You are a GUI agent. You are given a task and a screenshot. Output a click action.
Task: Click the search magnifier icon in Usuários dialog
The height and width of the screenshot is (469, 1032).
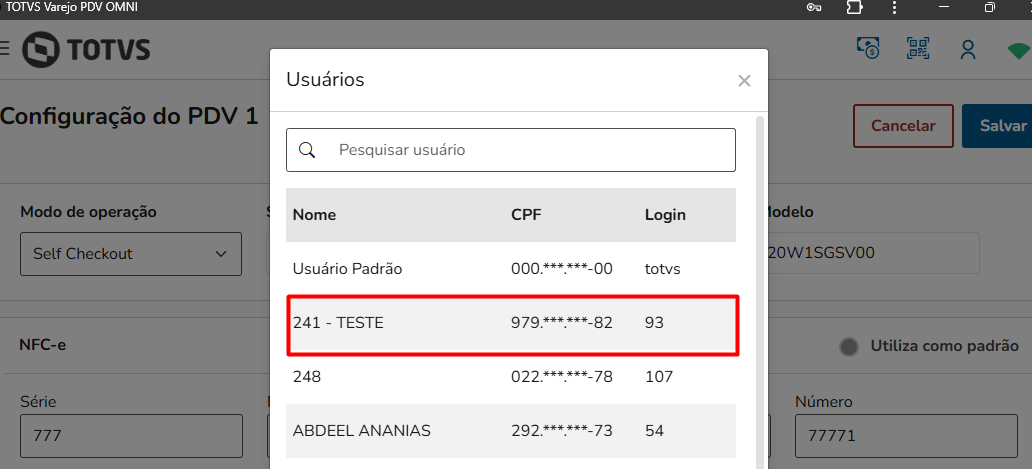coord(308,150)
